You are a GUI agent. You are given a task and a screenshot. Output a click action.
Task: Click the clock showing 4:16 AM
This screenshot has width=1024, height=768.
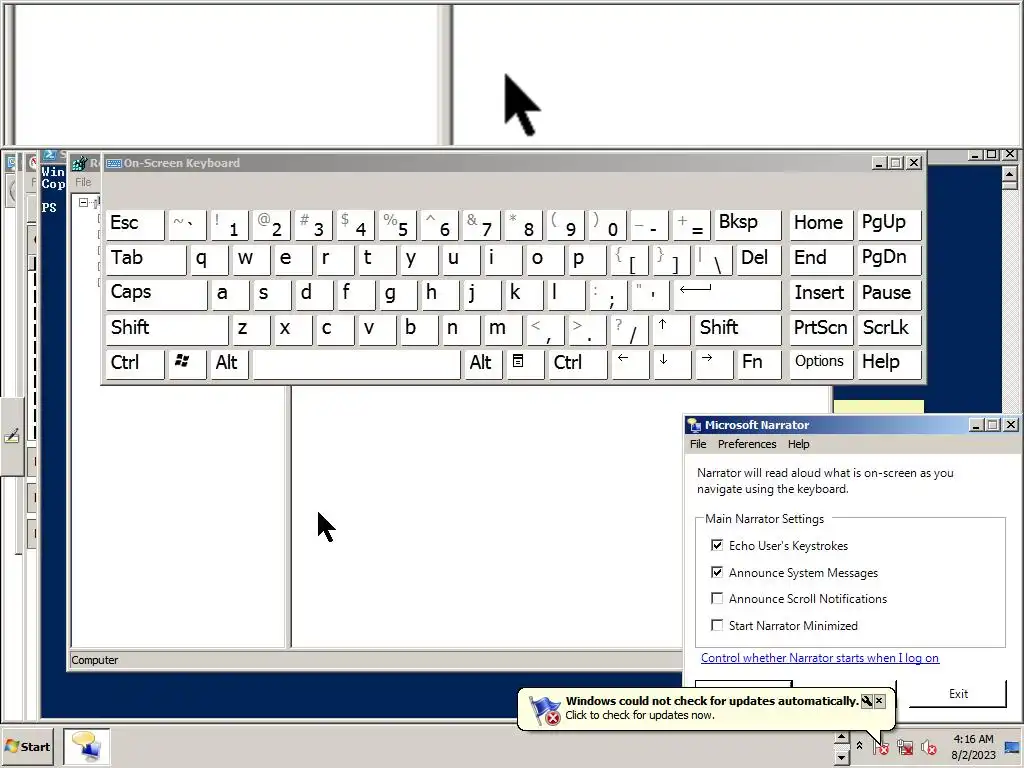973,739
